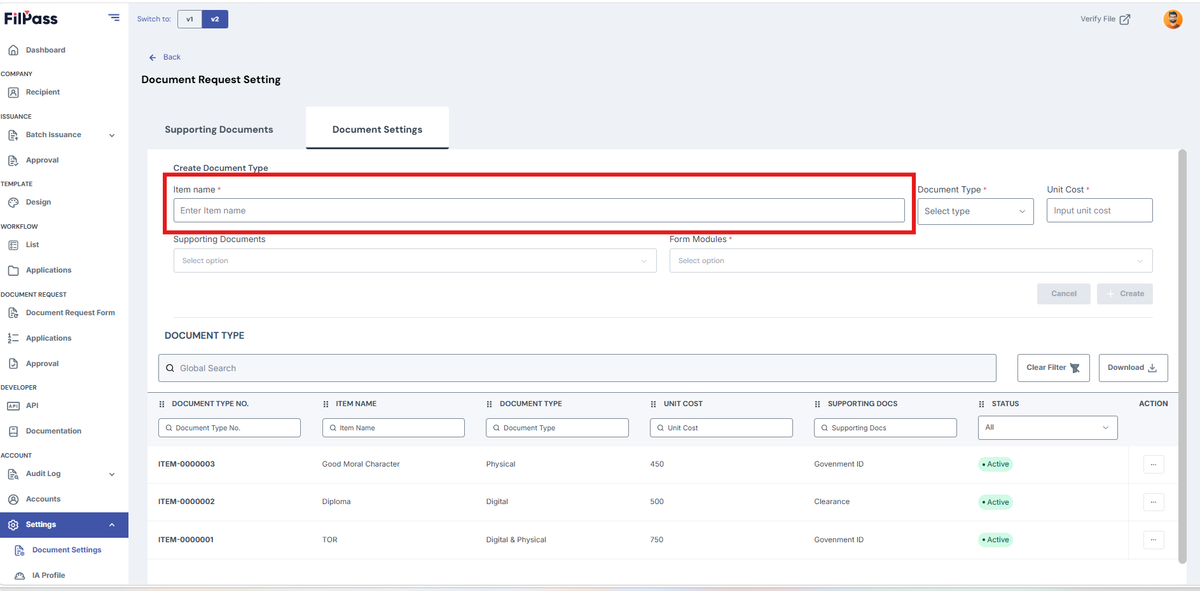Click the Back arrow link
Screen dimensions: 1200x591
[165, 57]
